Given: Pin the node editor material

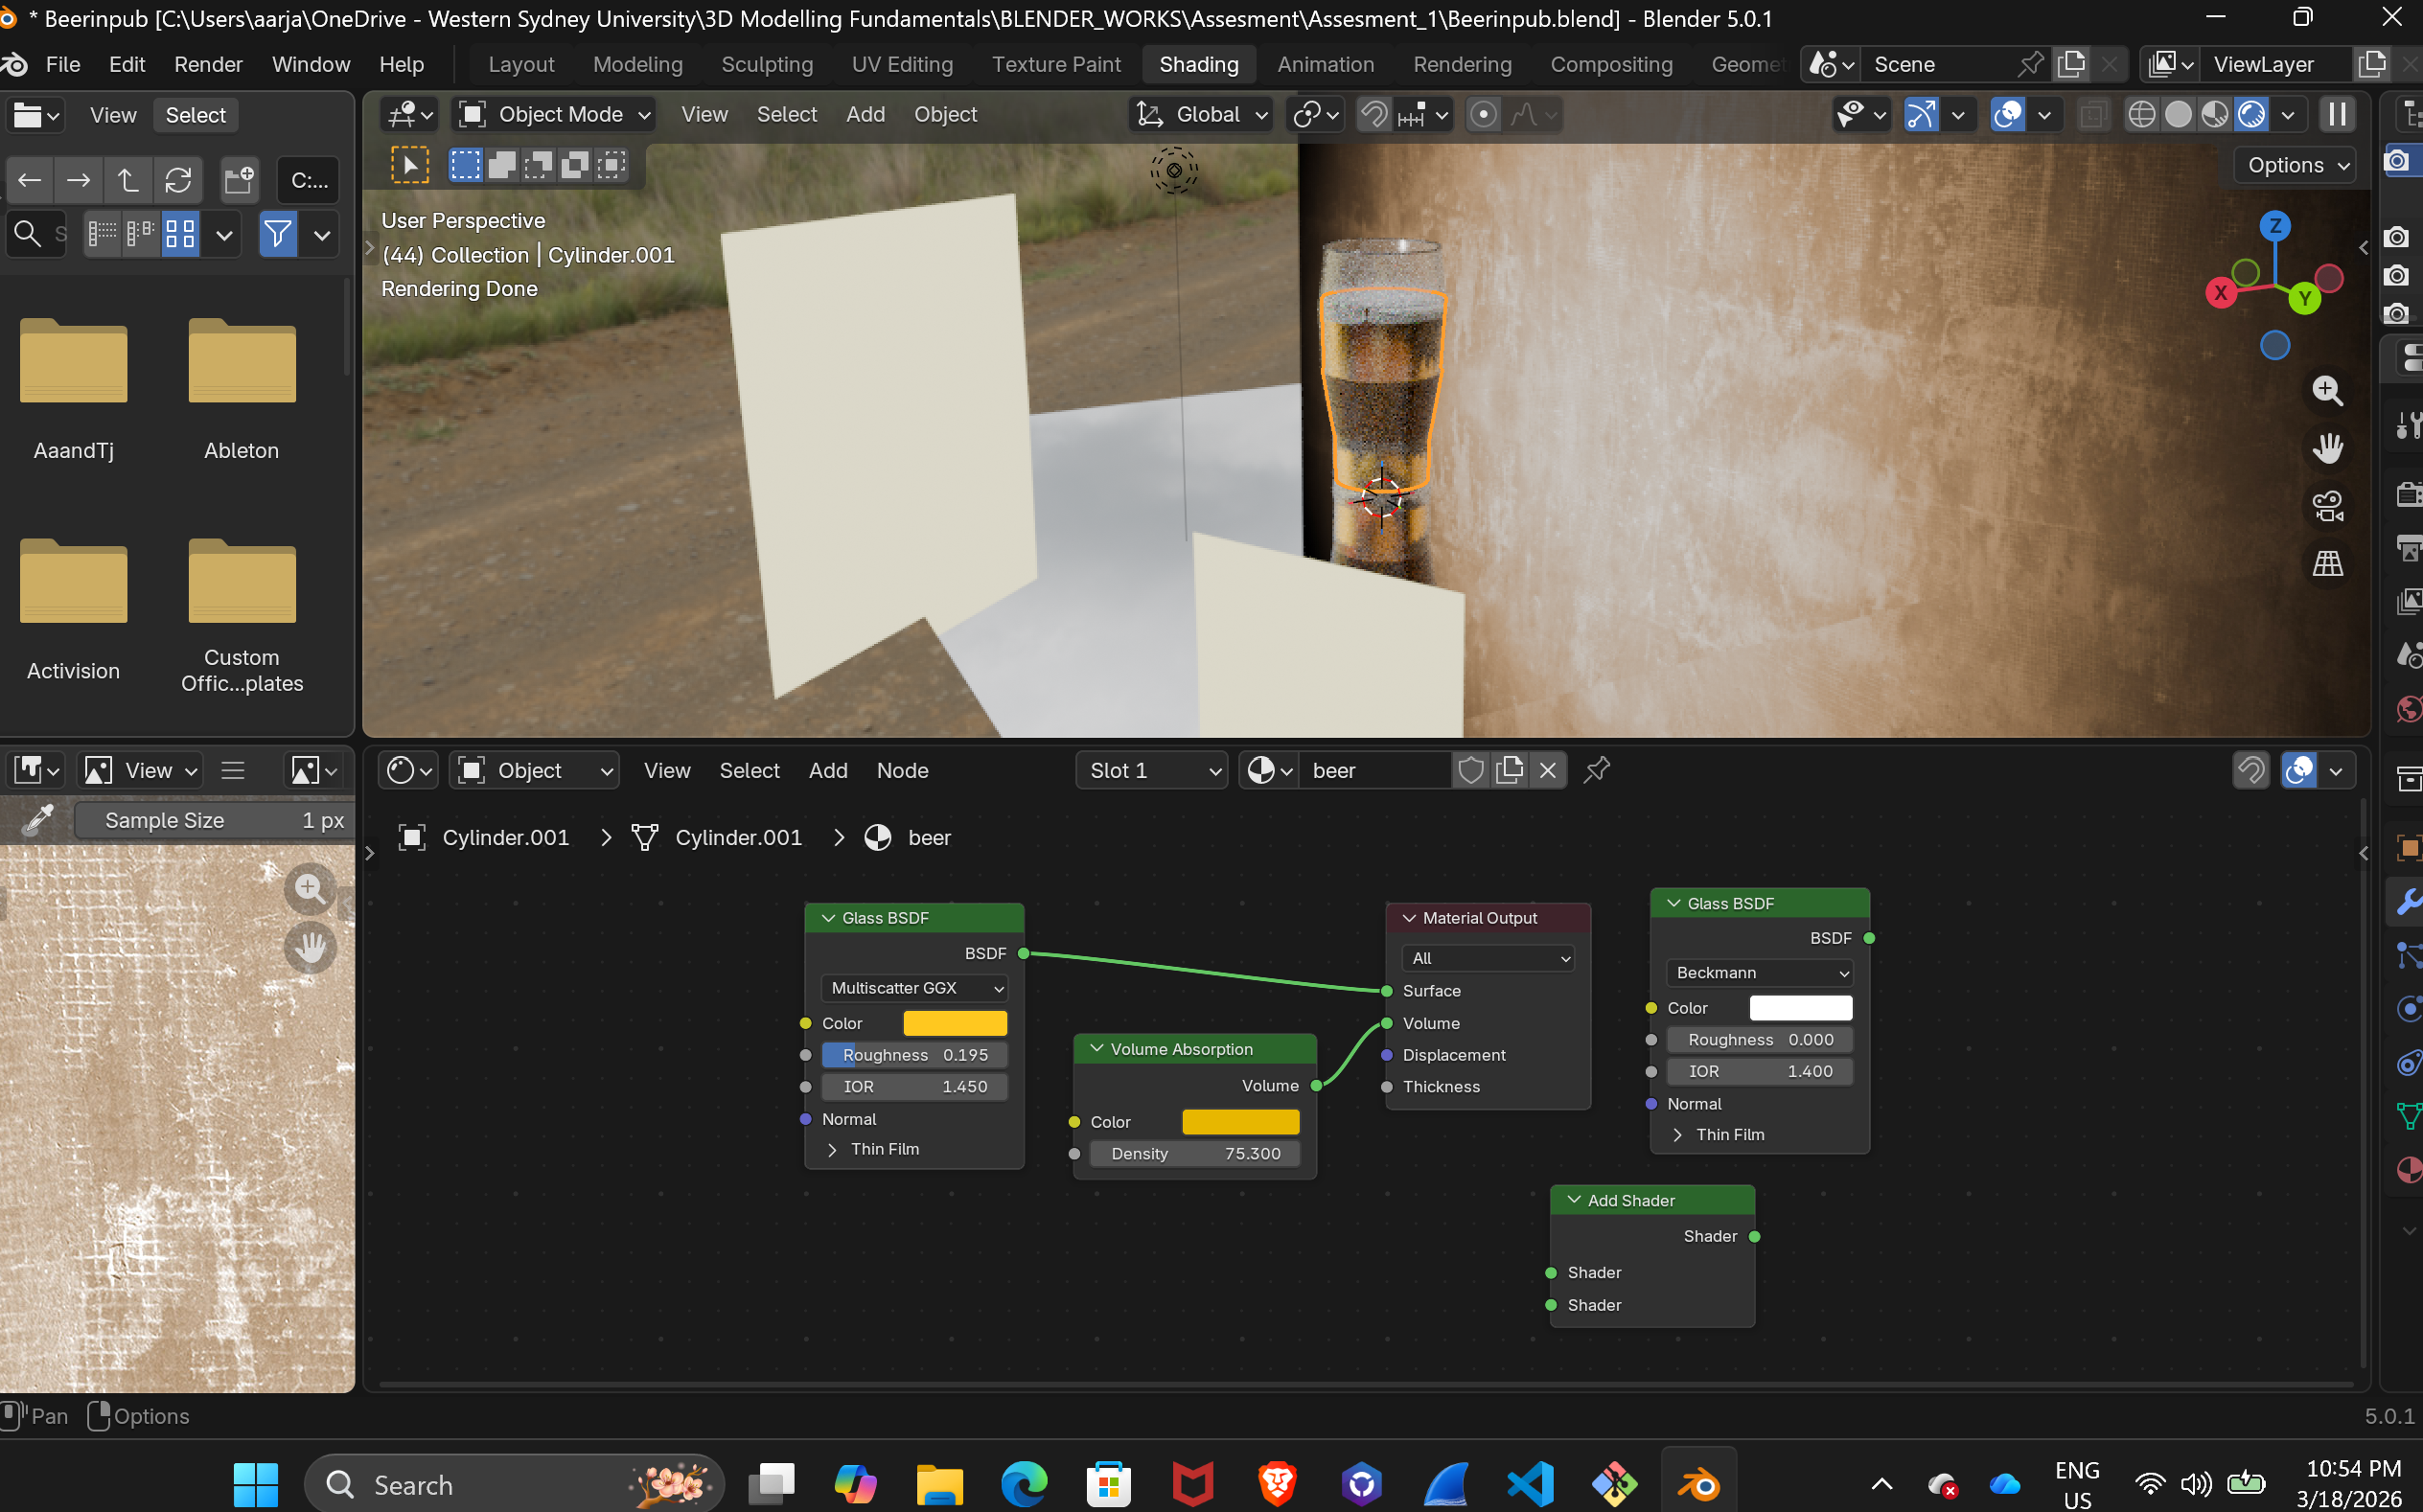Looking at the screenshot, I should 1597,770.
